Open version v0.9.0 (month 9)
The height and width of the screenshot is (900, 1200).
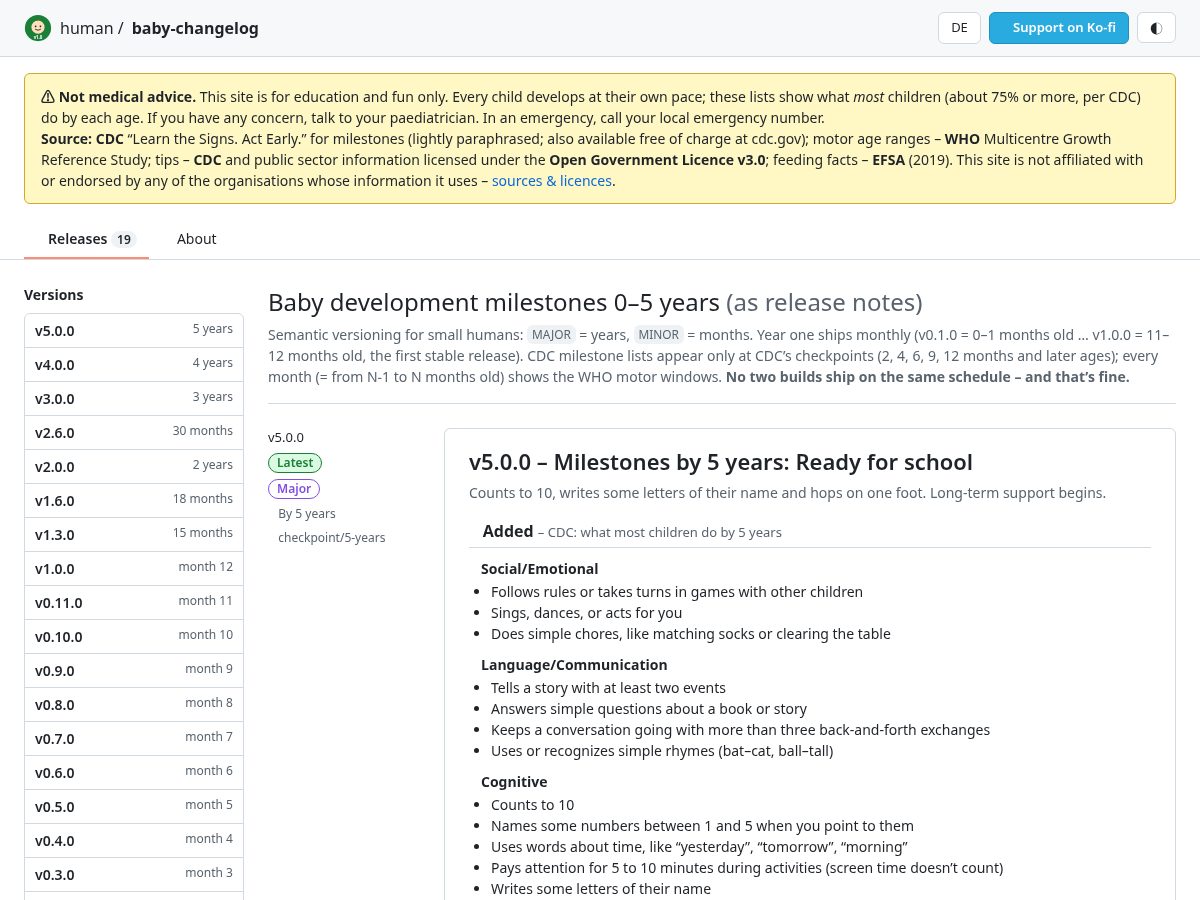(134, 670)
